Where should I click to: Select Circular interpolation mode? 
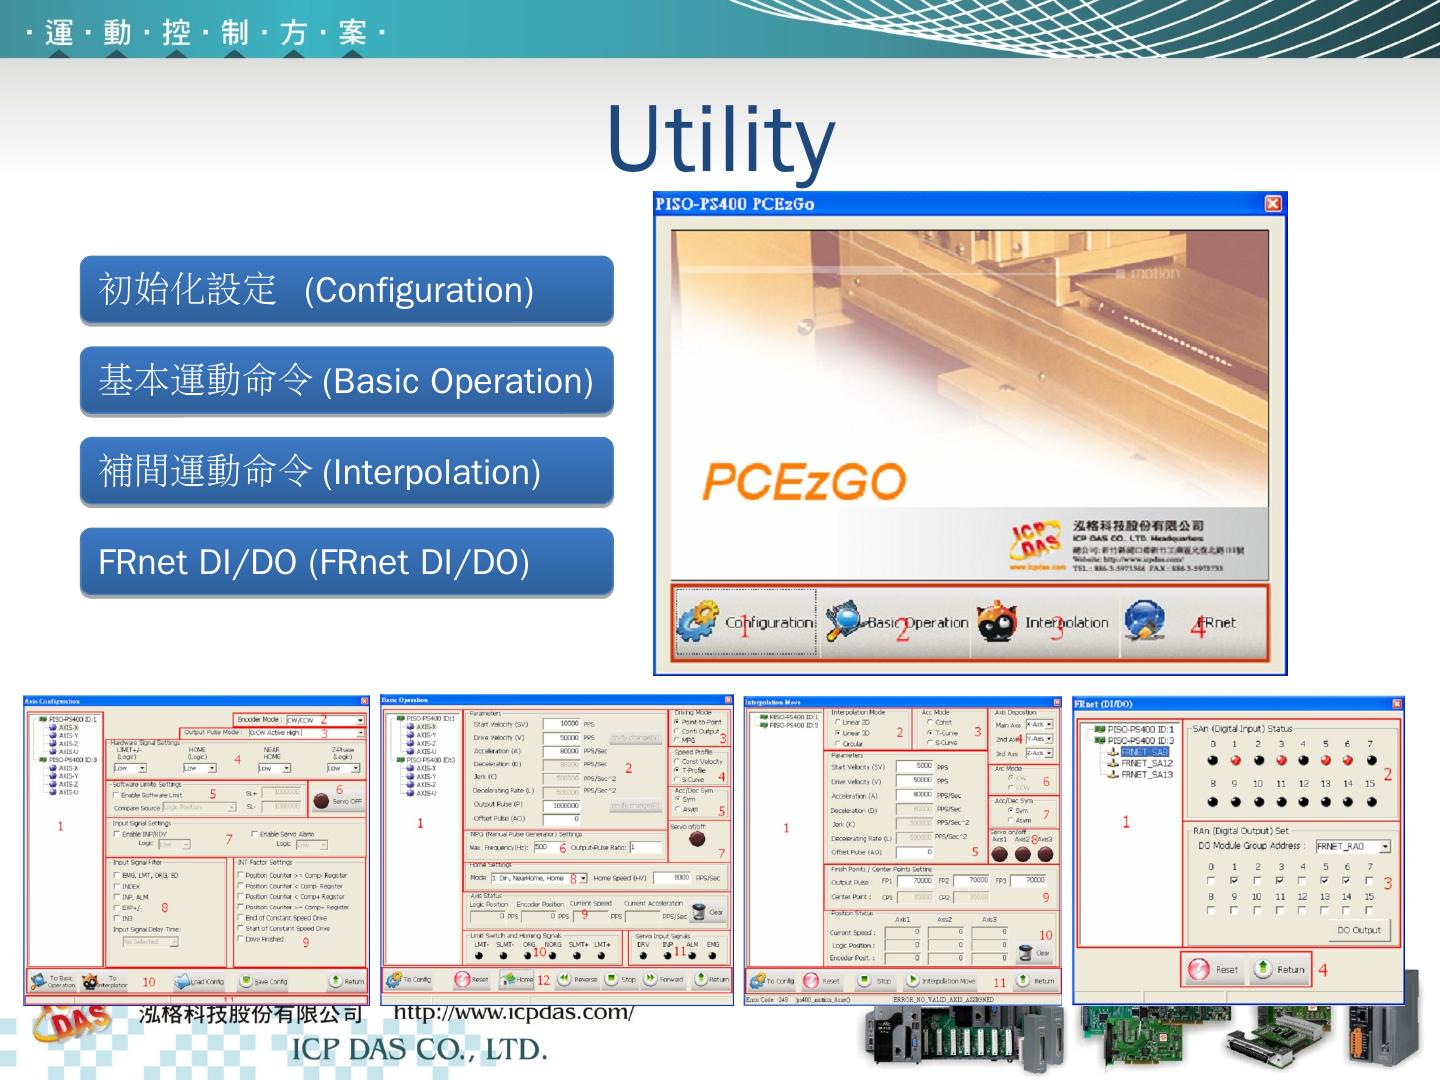click(837, 744)
